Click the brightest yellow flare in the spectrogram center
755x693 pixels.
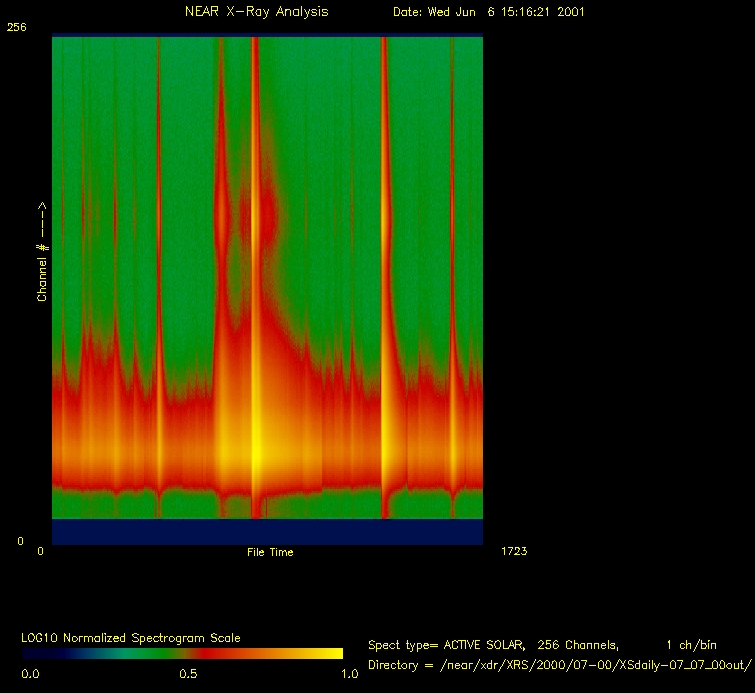[x=256, y=448]
